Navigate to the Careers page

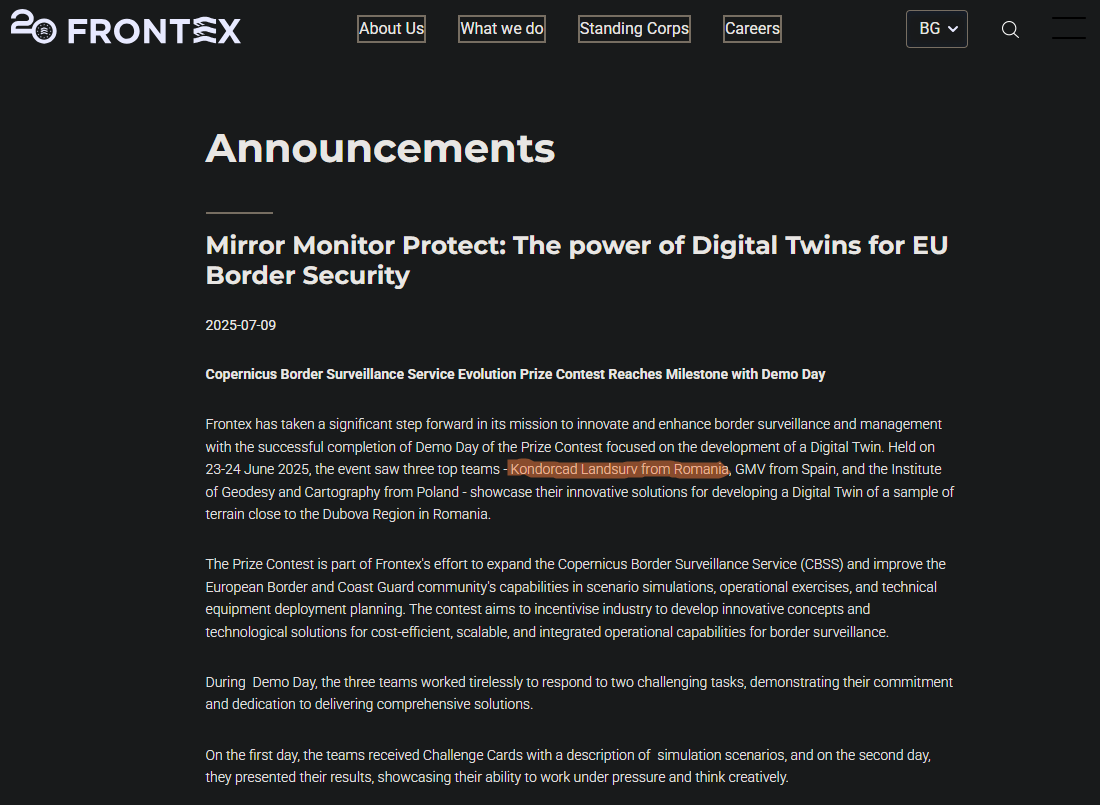click(x=752, y=29)
